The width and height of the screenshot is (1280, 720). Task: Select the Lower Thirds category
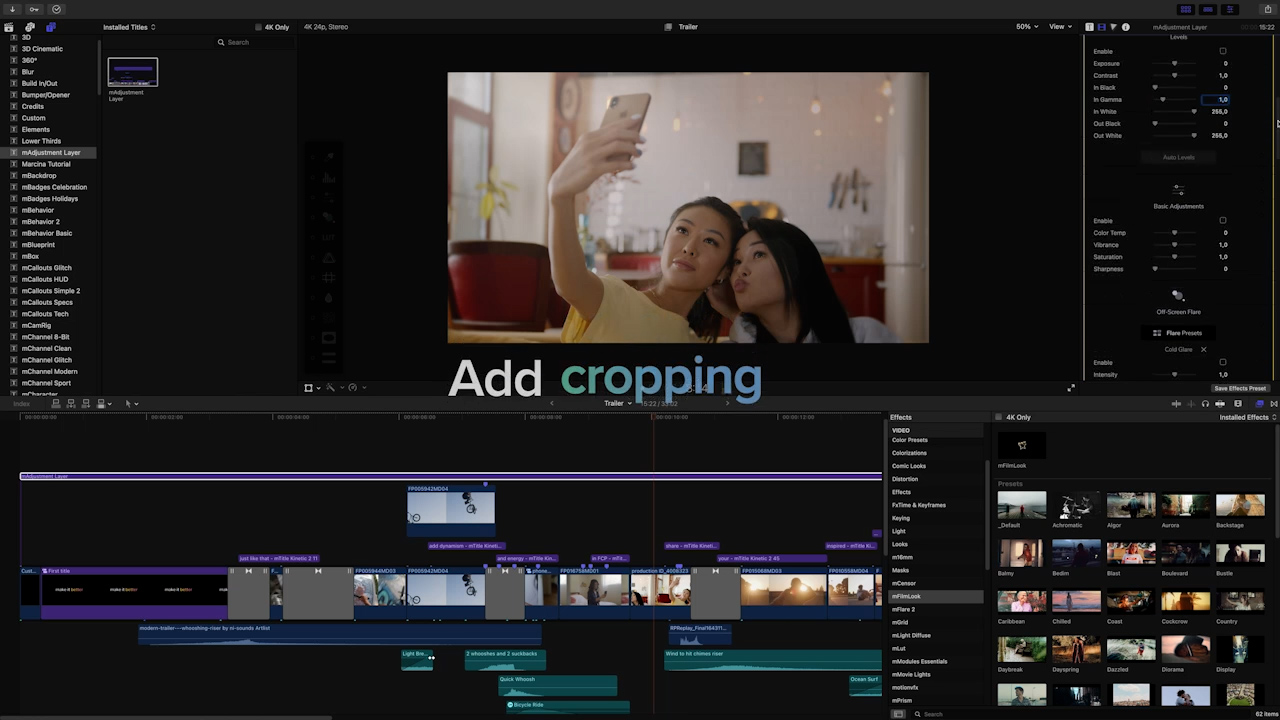(41, 141)
